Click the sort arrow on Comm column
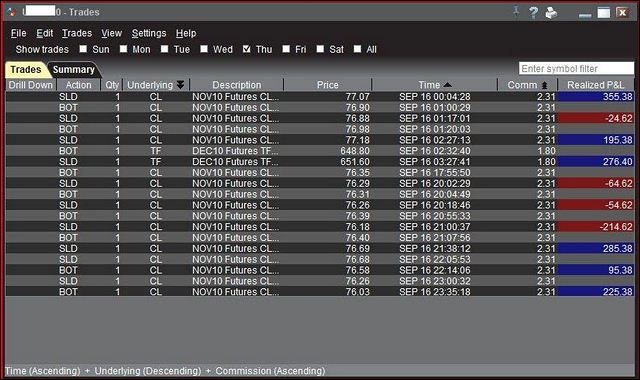The height and width of the screenshot is (380, 640). pyautogui.click(x=544, y=85)
